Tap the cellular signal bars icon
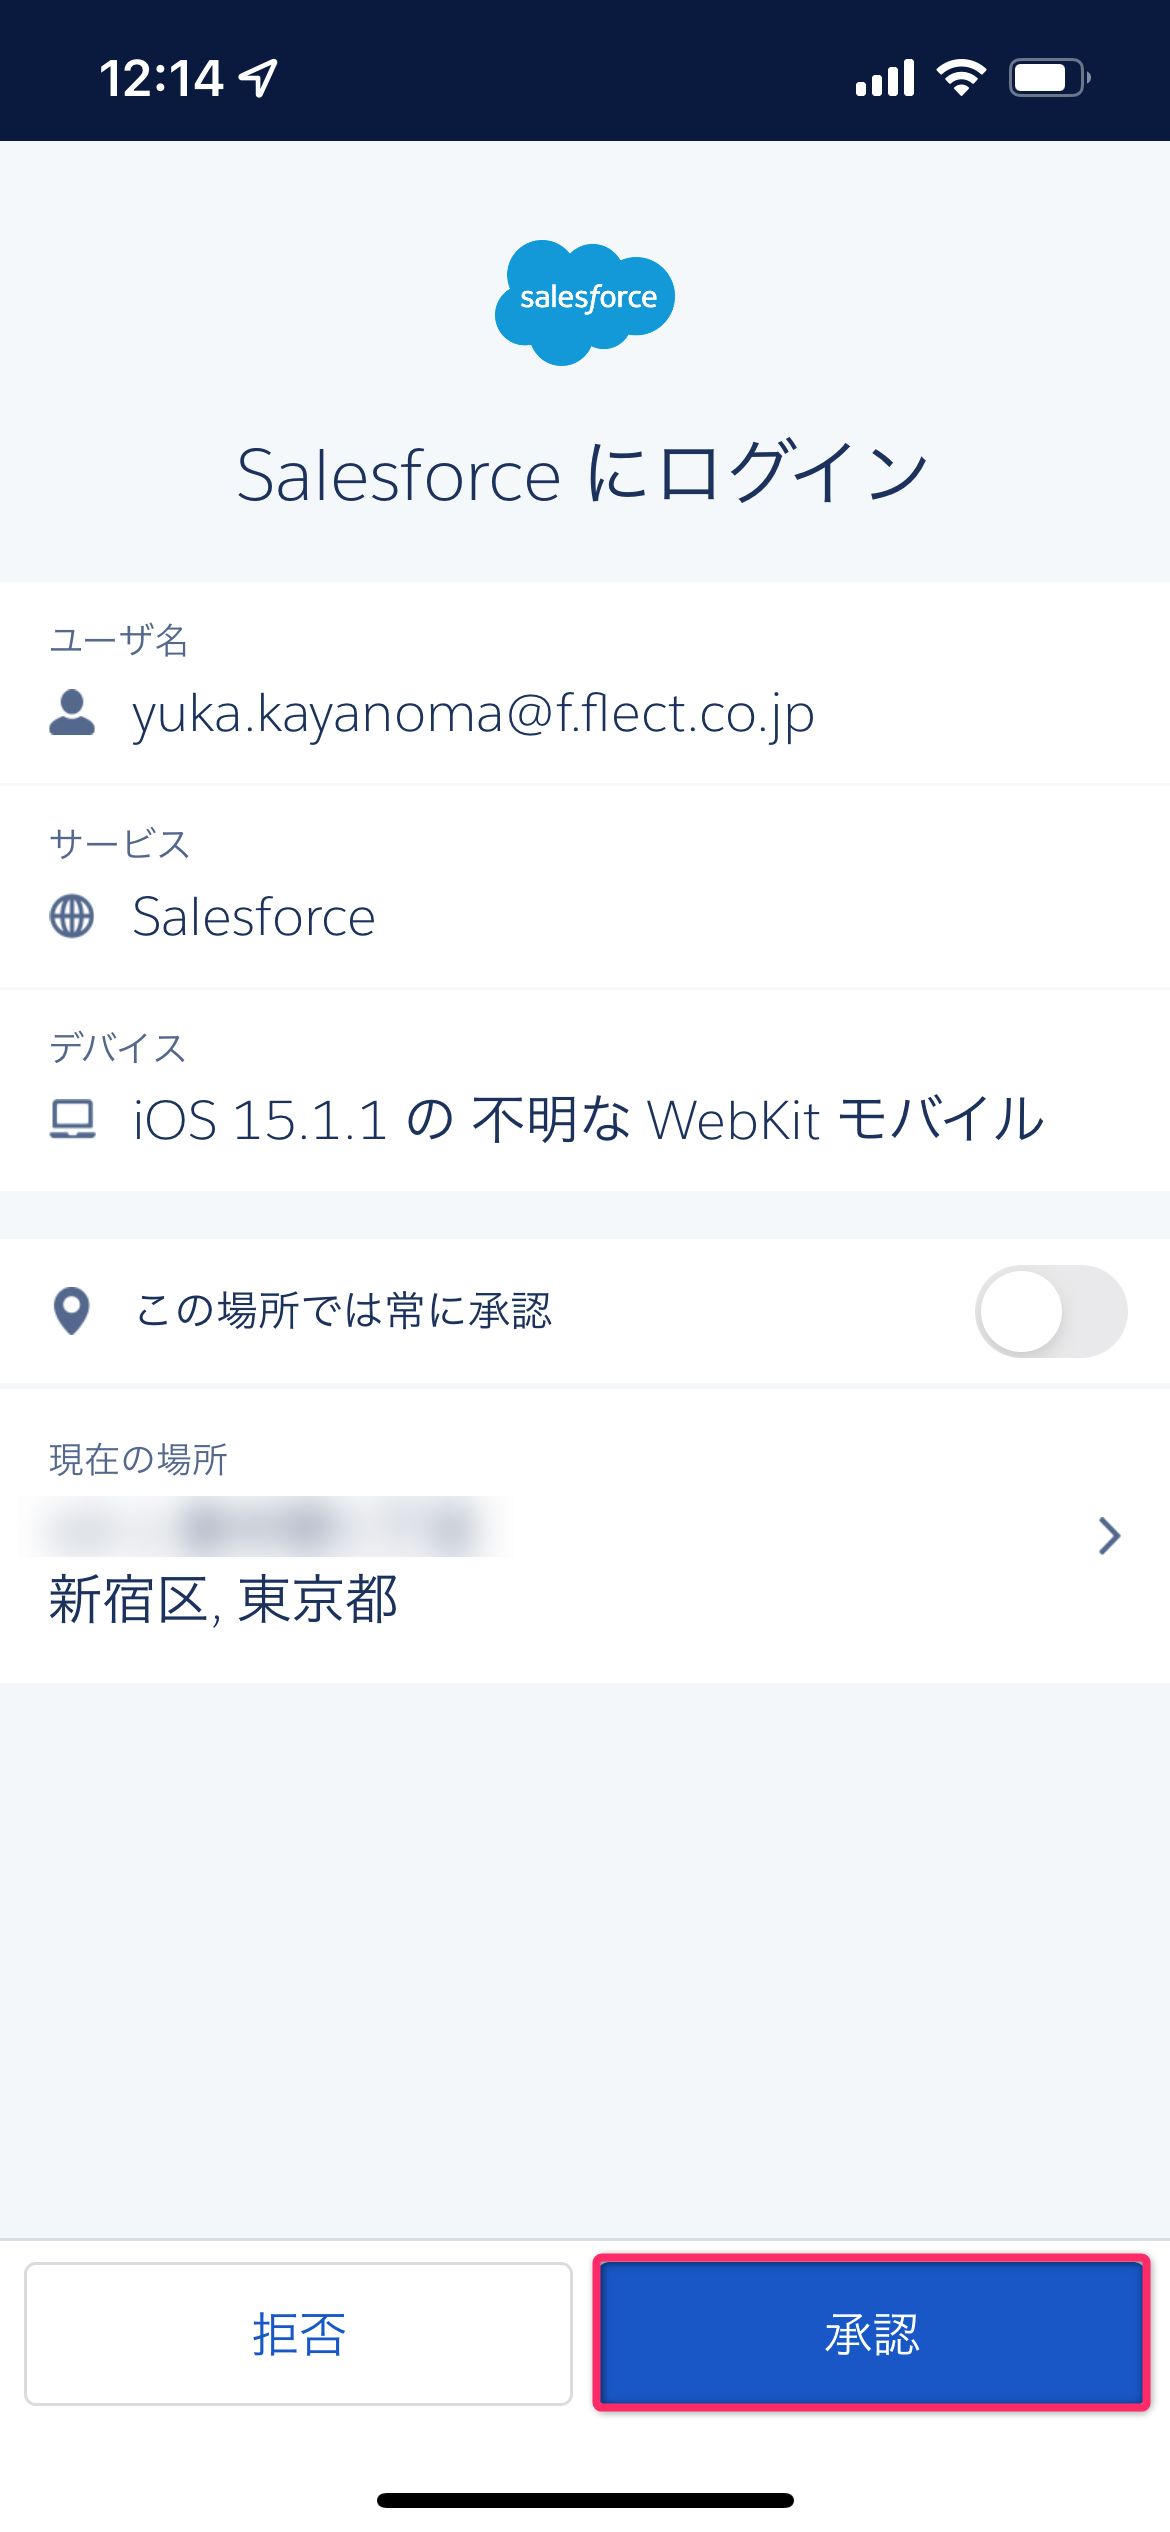Screen dimensions: 1170x2532 point(885,77)
